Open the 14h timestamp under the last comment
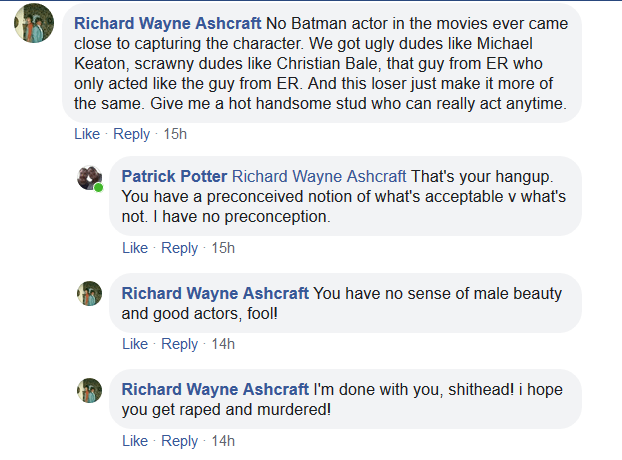 click(222, 441)
